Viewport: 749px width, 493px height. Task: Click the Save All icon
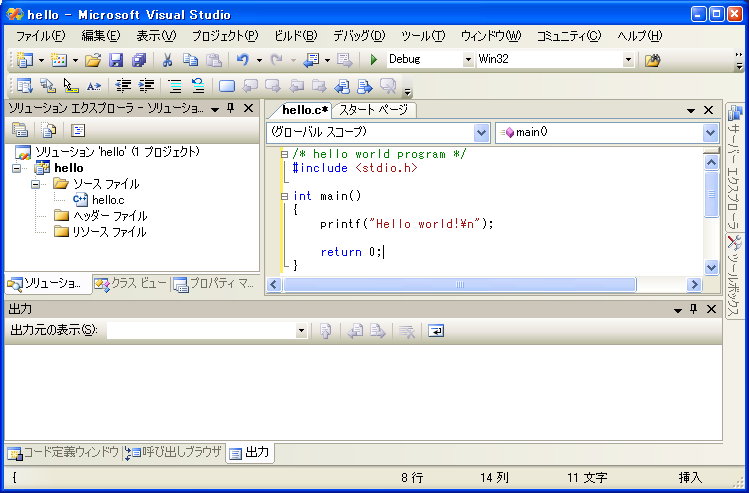[x=139, y=60]
